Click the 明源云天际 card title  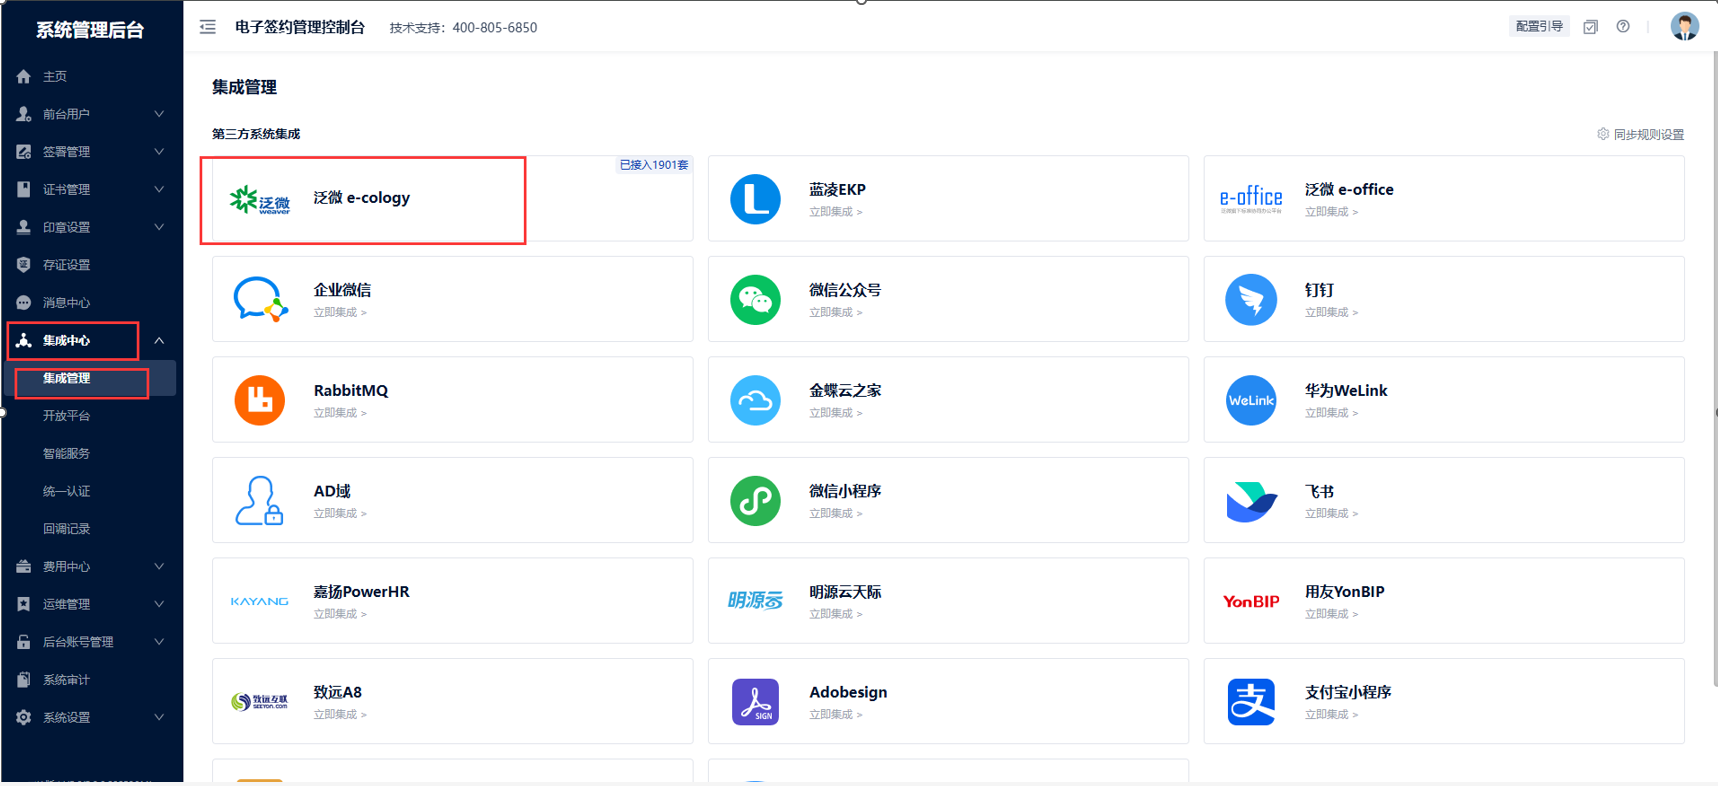pos(845,592)
